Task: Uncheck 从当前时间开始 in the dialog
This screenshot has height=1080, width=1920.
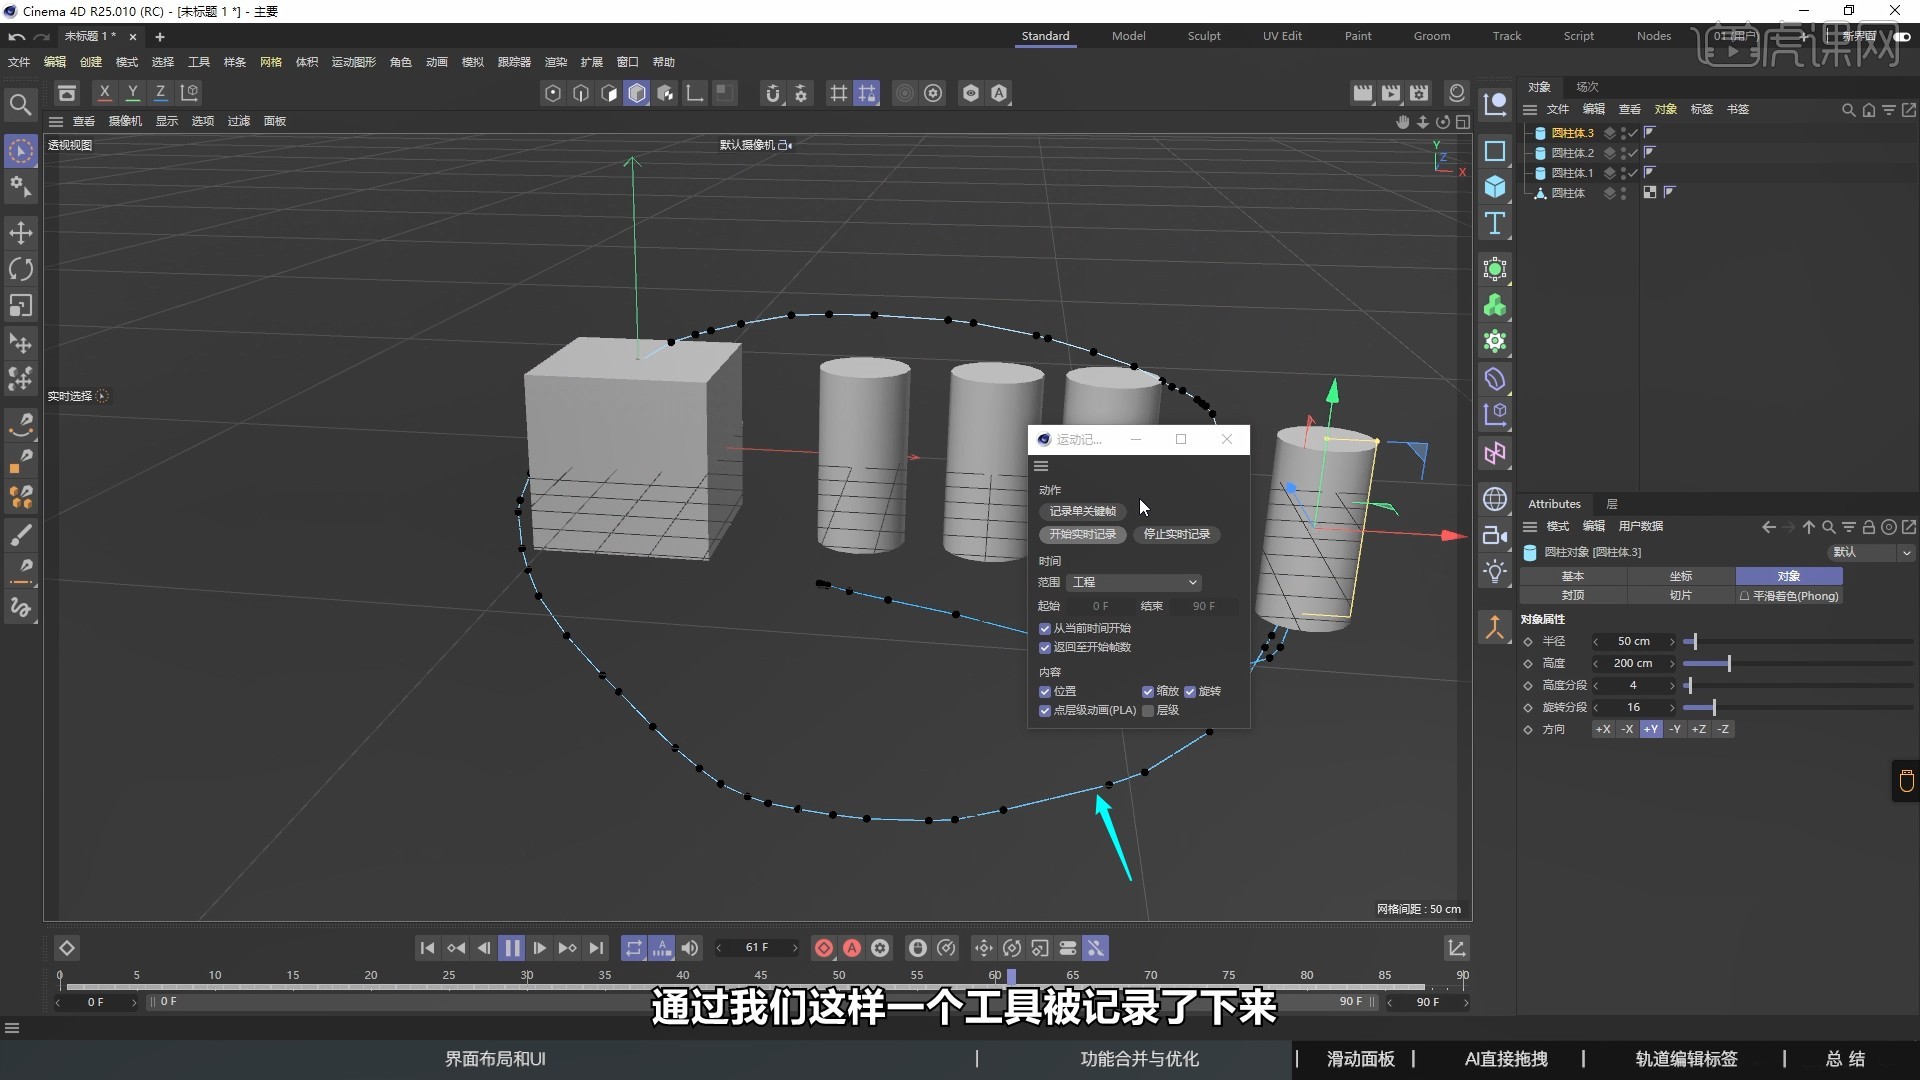Action: 1046,628
